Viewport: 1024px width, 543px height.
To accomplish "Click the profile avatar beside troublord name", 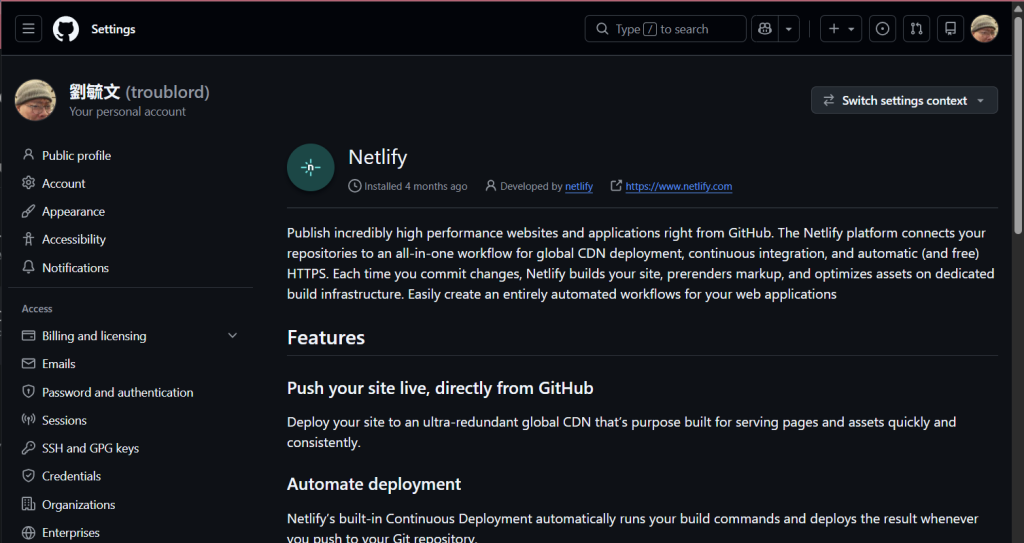I will (x=35, y=100).
